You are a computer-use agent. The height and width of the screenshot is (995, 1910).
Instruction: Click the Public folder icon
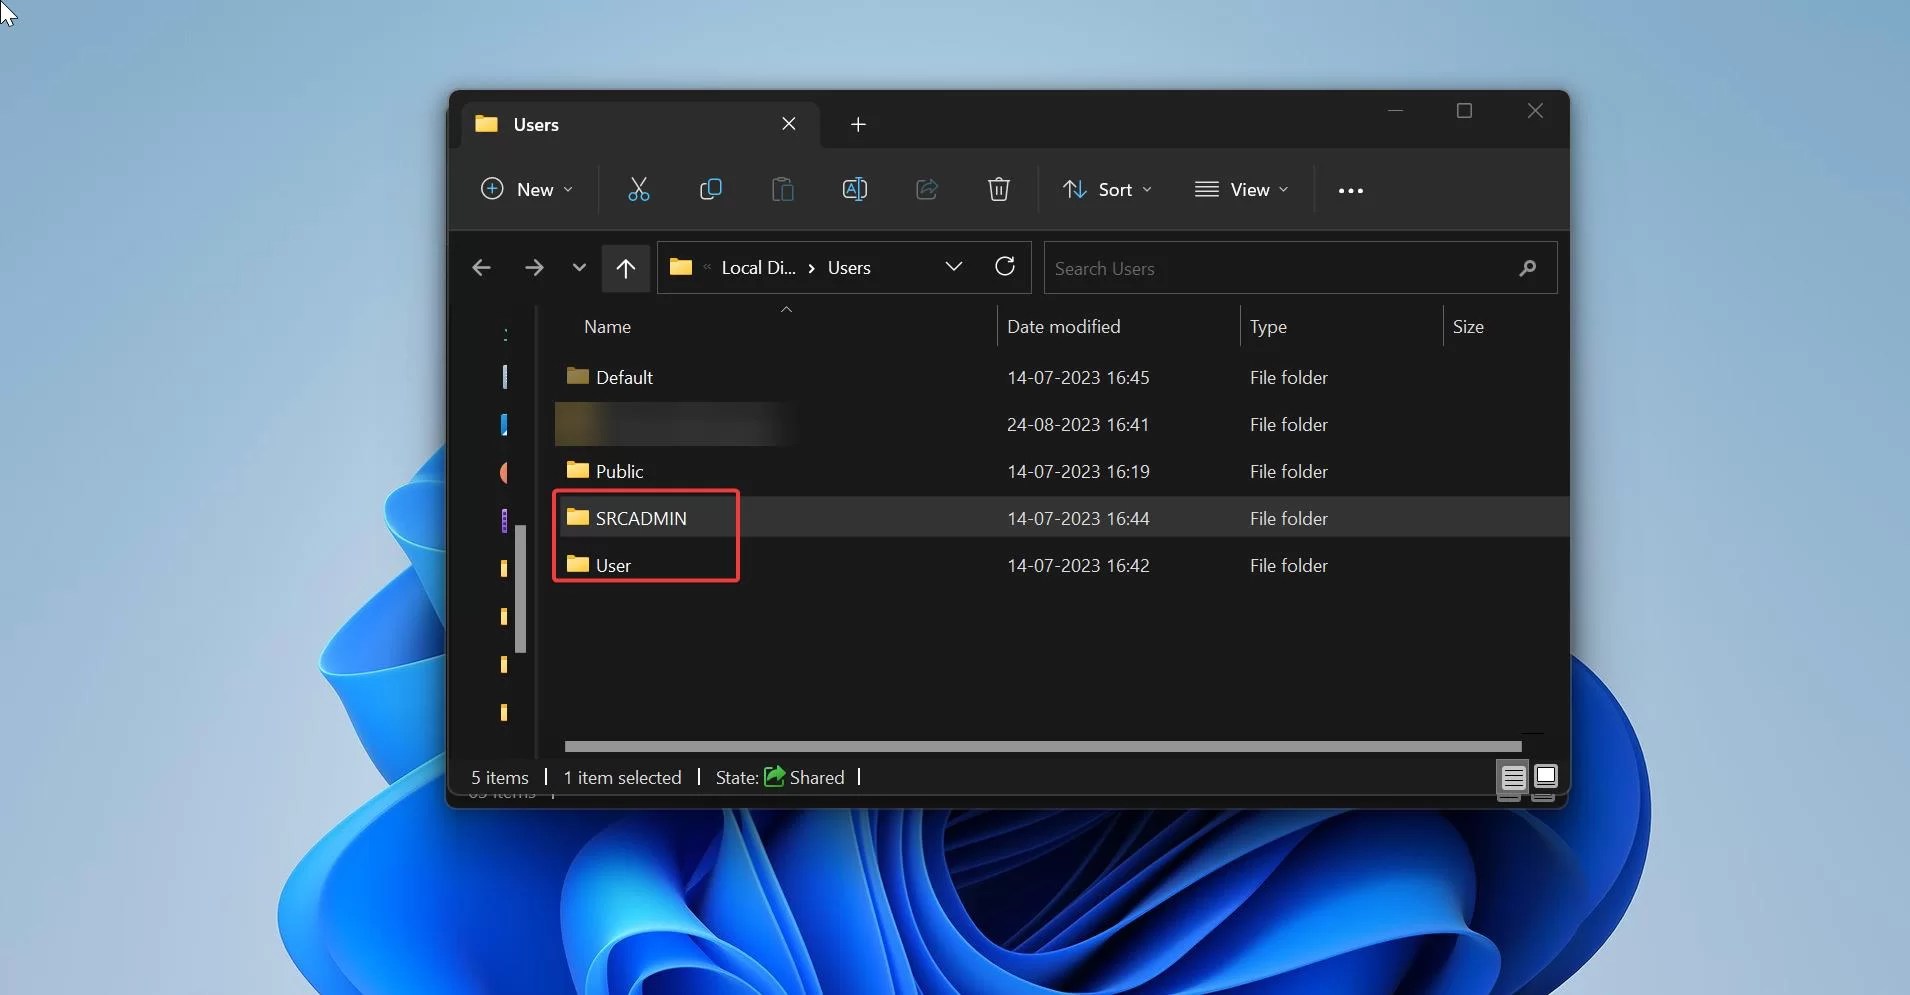click(x=577, y=470)
